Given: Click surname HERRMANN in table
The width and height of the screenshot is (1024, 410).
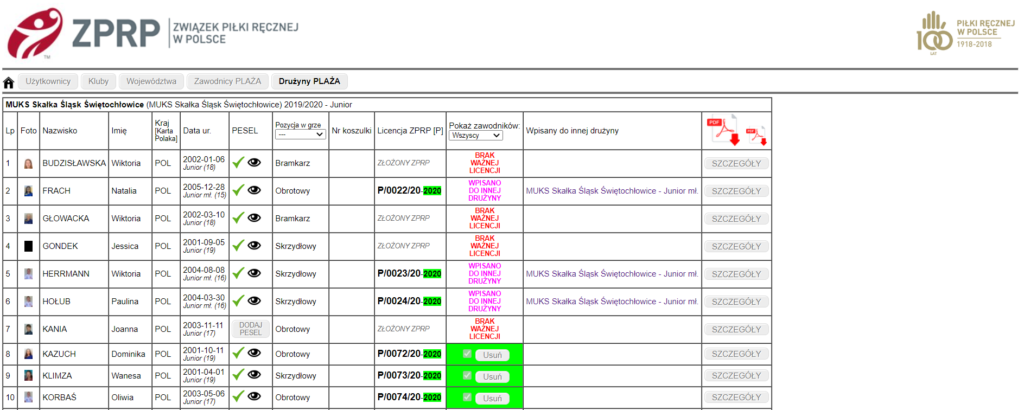Looking at the screenshot, I should click(66, 273).
